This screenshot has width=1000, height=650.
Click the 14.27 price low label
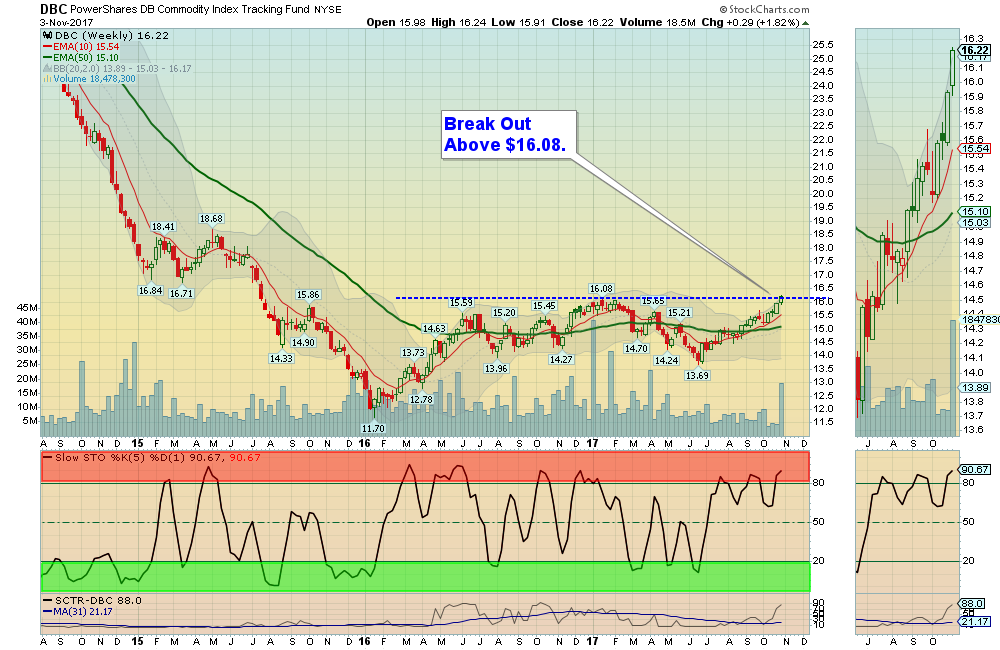[561, 360]
